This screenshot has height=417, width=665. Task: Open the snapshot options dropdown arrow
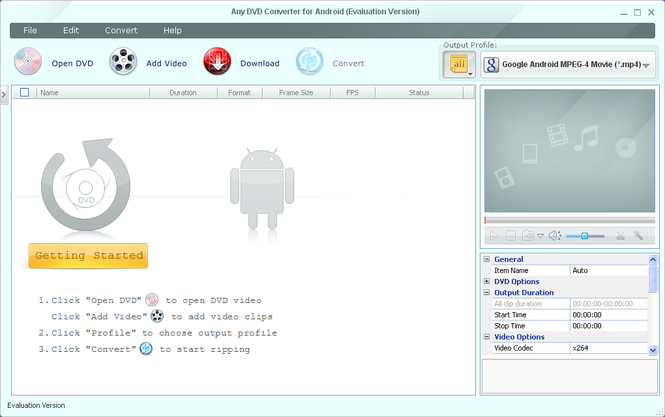click(540, 236)
